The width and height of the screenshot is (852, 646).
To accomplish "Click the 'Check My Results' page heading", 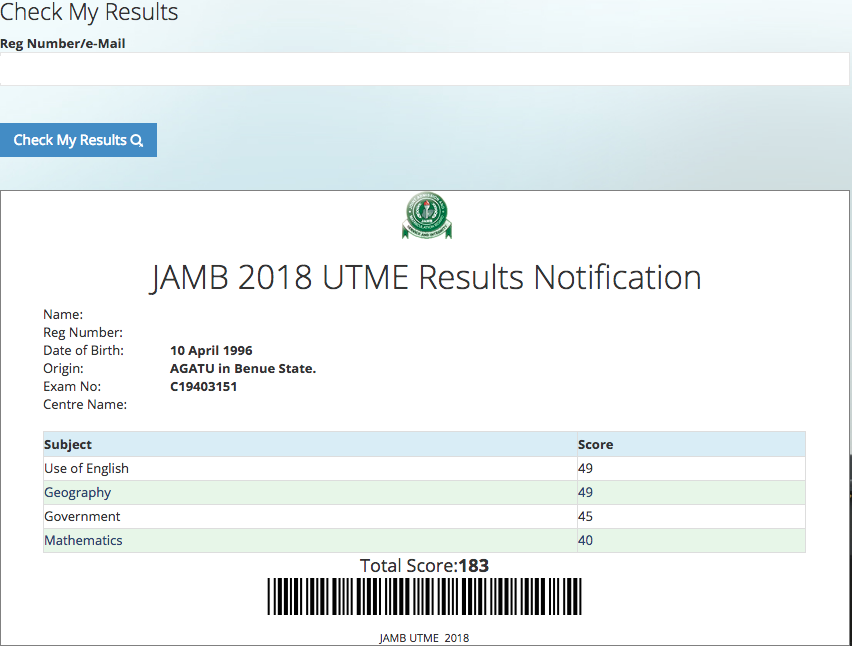I will (89, 12).
